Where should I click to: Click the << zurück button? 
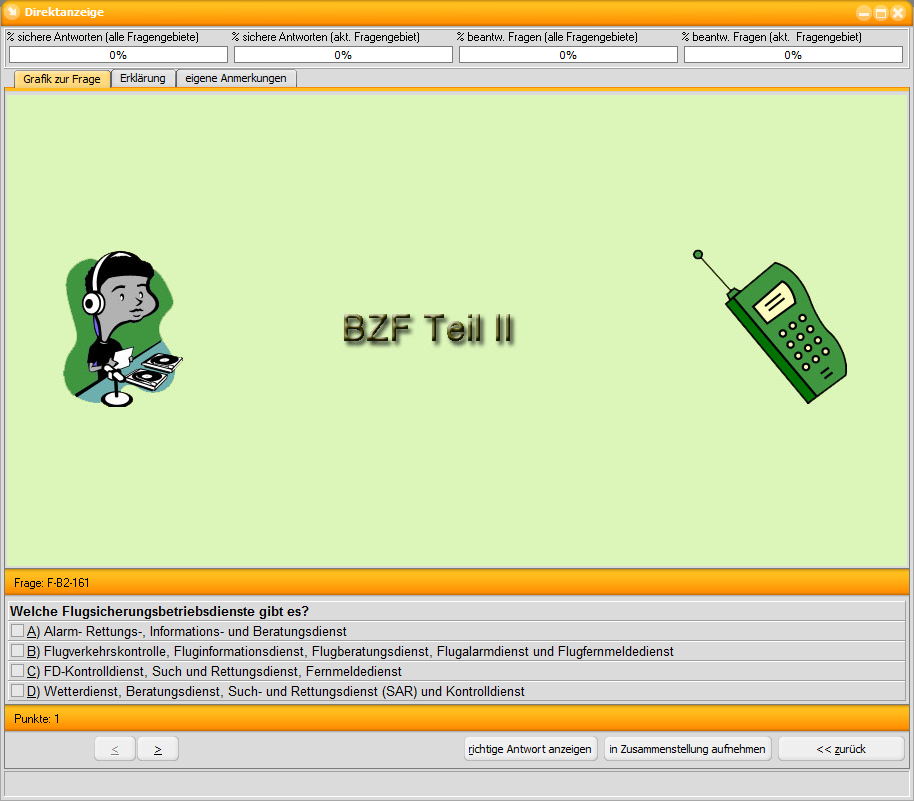point(841,749)
